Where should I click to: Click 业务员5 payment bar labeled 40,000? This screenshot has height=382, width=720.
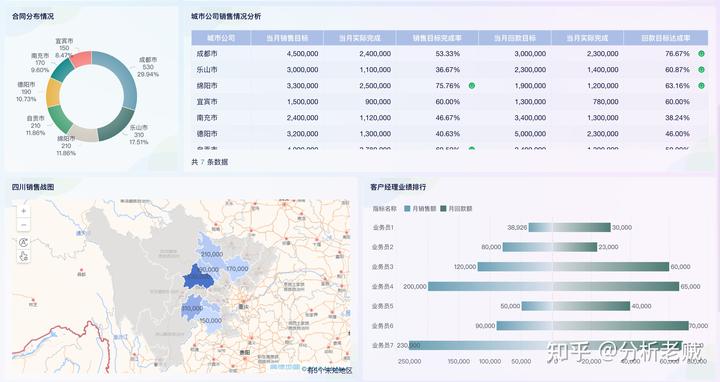(591, 306)
